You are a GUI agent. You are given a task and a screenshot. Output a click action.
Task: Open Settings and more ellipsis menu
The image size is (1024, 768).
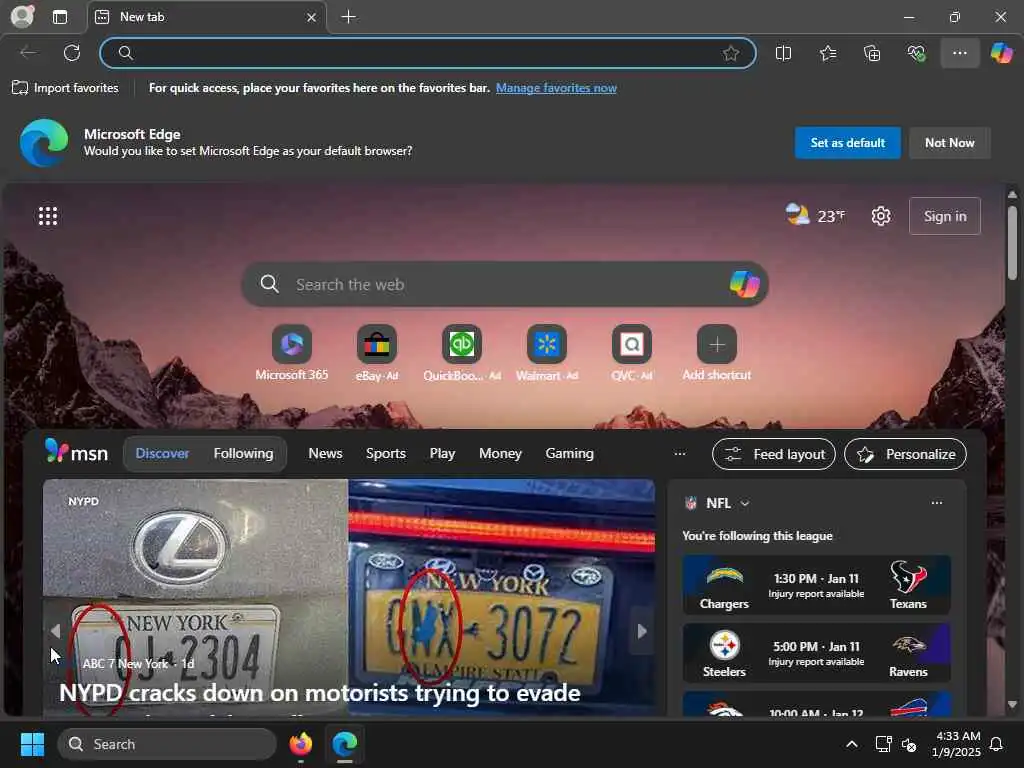(959, 54)
